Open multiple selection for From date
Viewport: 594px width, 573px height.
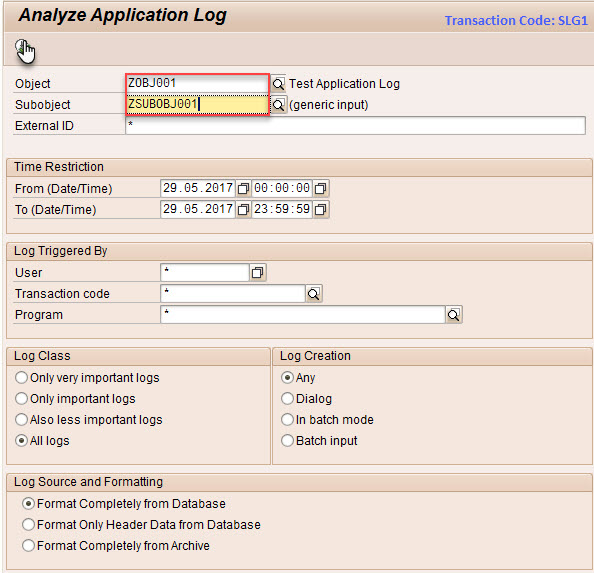[243, 188]
